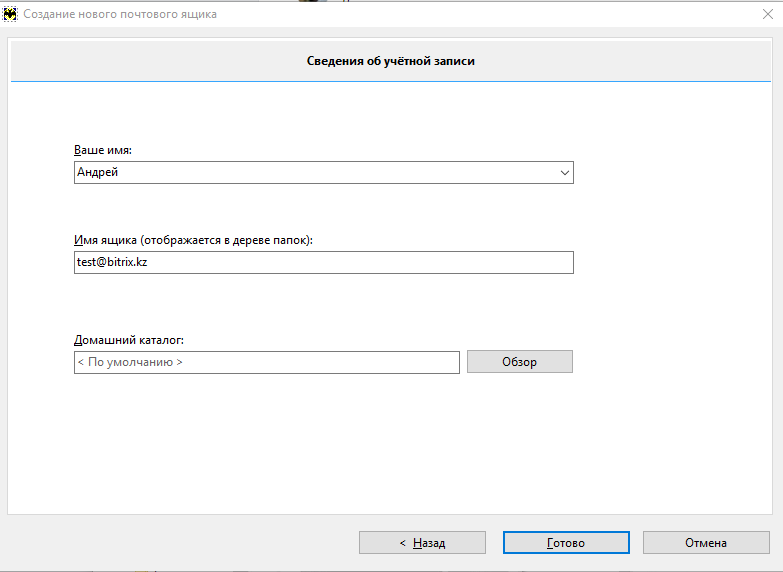Click the left arrow on Назад button
The height and width of the screenshot is (572, 783).
pyautogui.click(x=402, y=543)
